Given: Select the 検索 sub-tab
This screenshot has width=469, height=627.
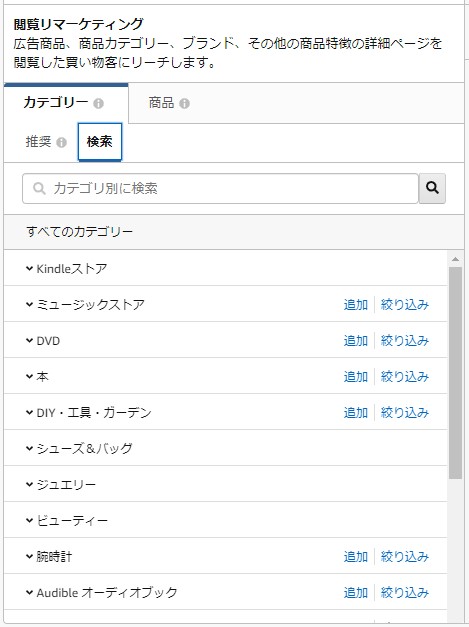Looking at the screenshot, I should 100,142.
